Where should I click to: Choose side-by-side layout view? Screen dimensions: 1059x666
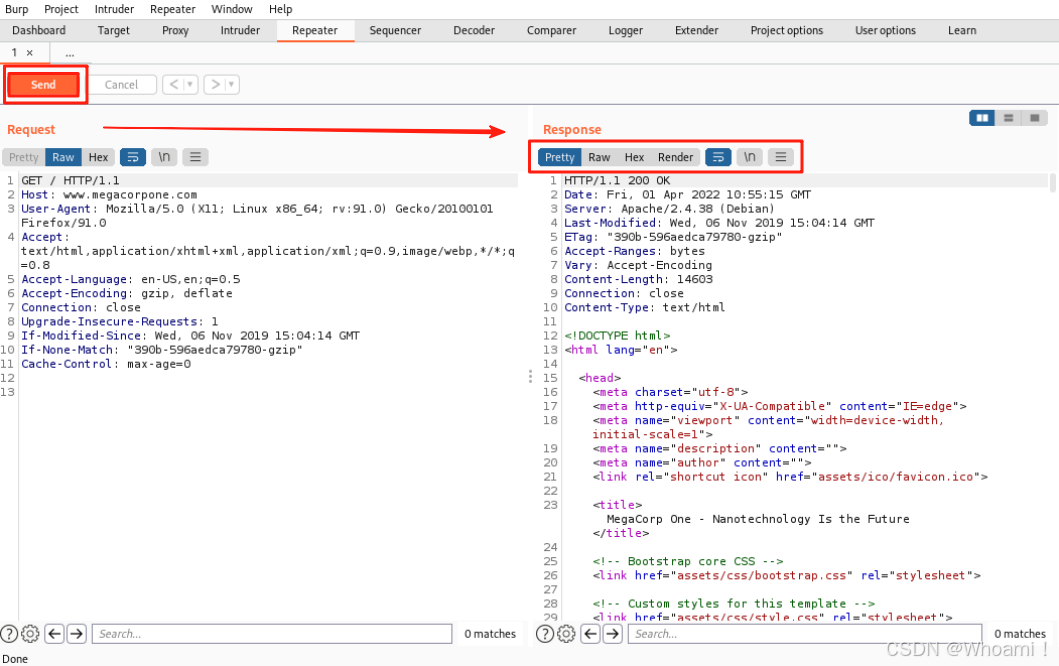[982, 118]
